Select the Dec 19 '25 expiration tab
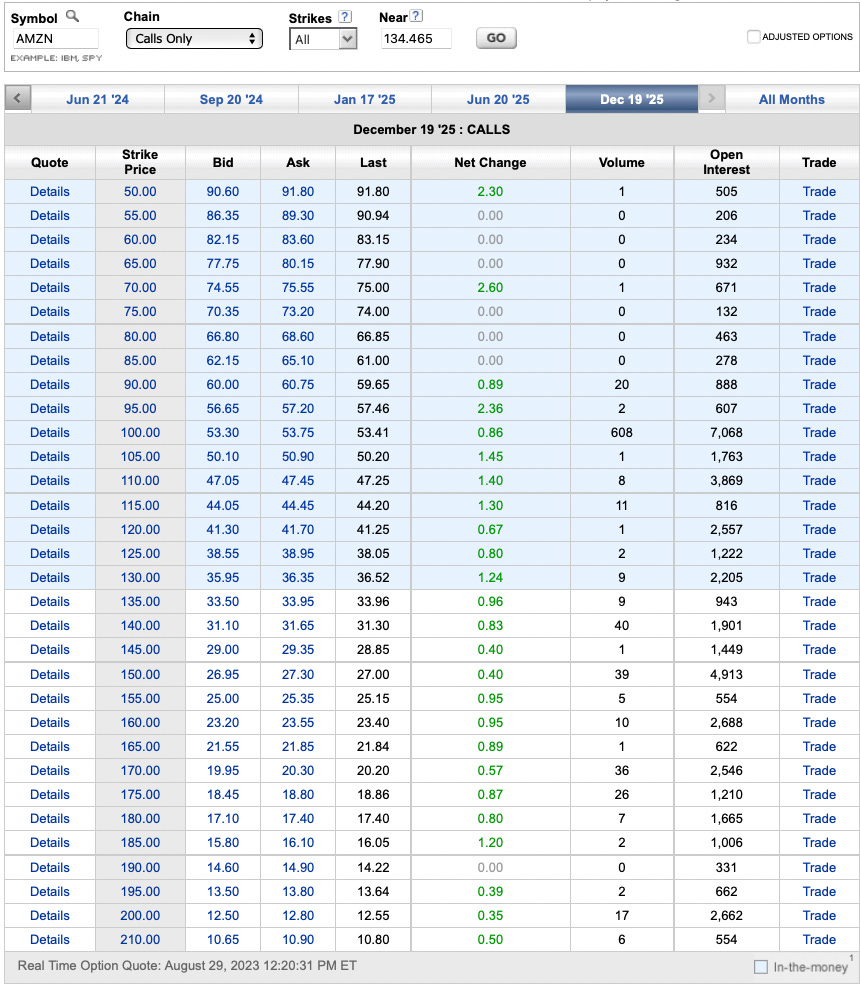 tap(631, 99)
